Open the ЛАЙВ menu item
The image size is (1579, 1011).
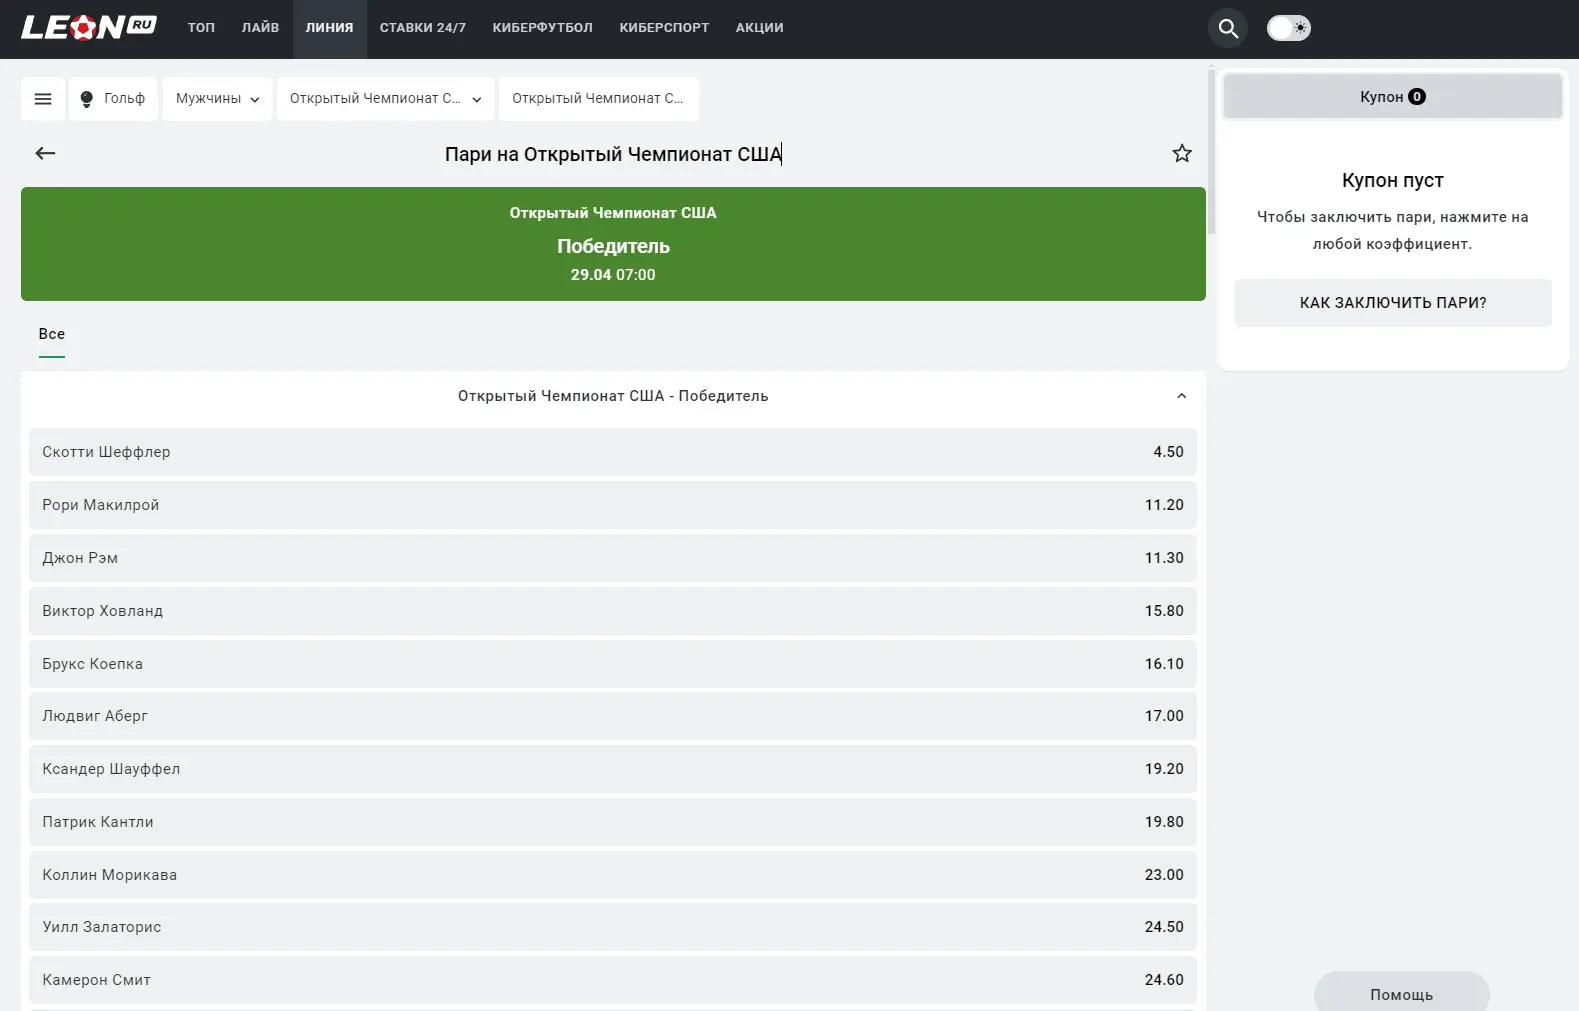tap(260, 28)
